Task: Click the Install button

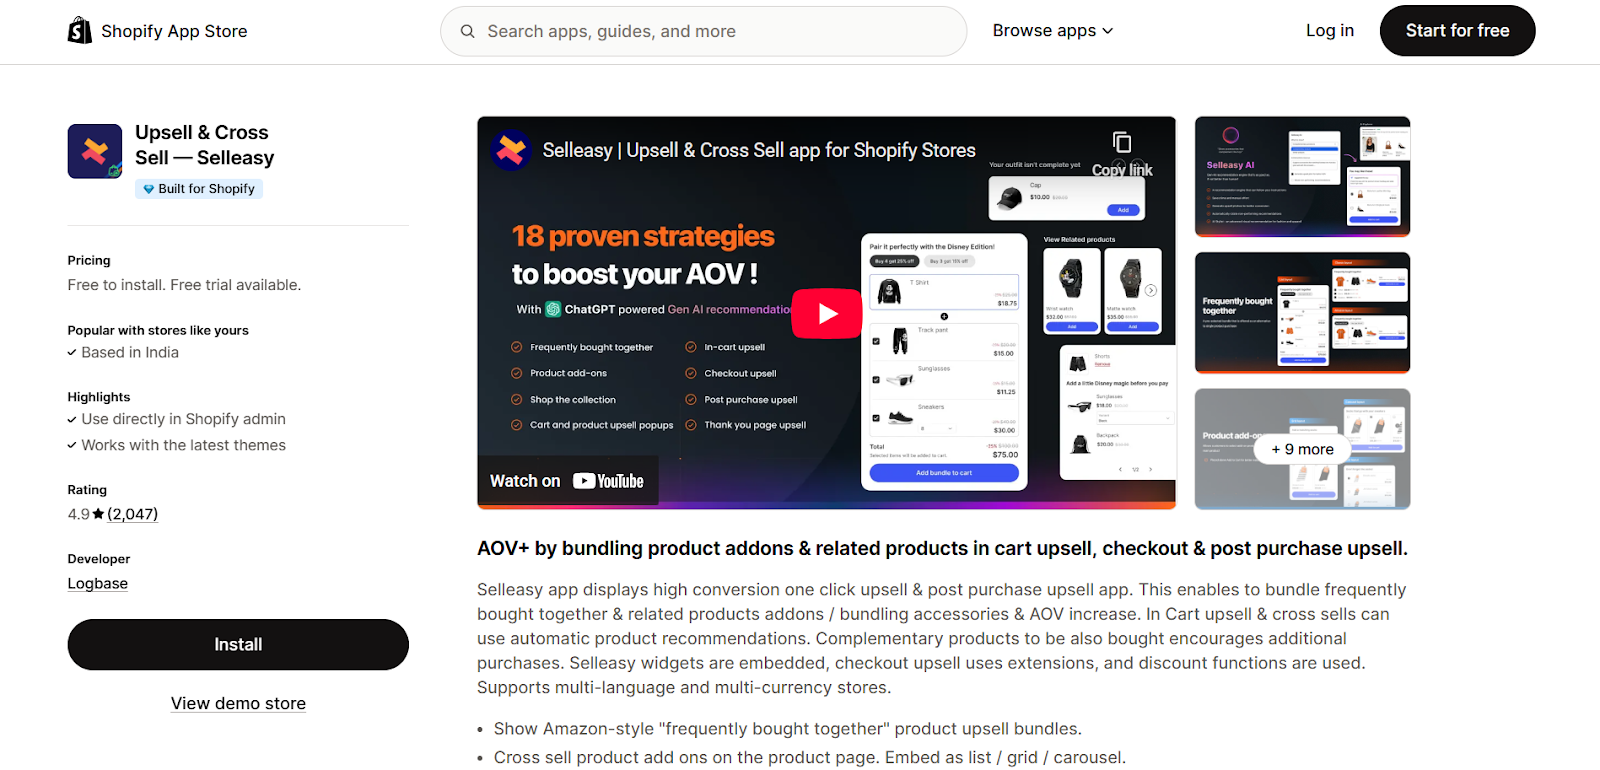Action: (x=238, y=645)
